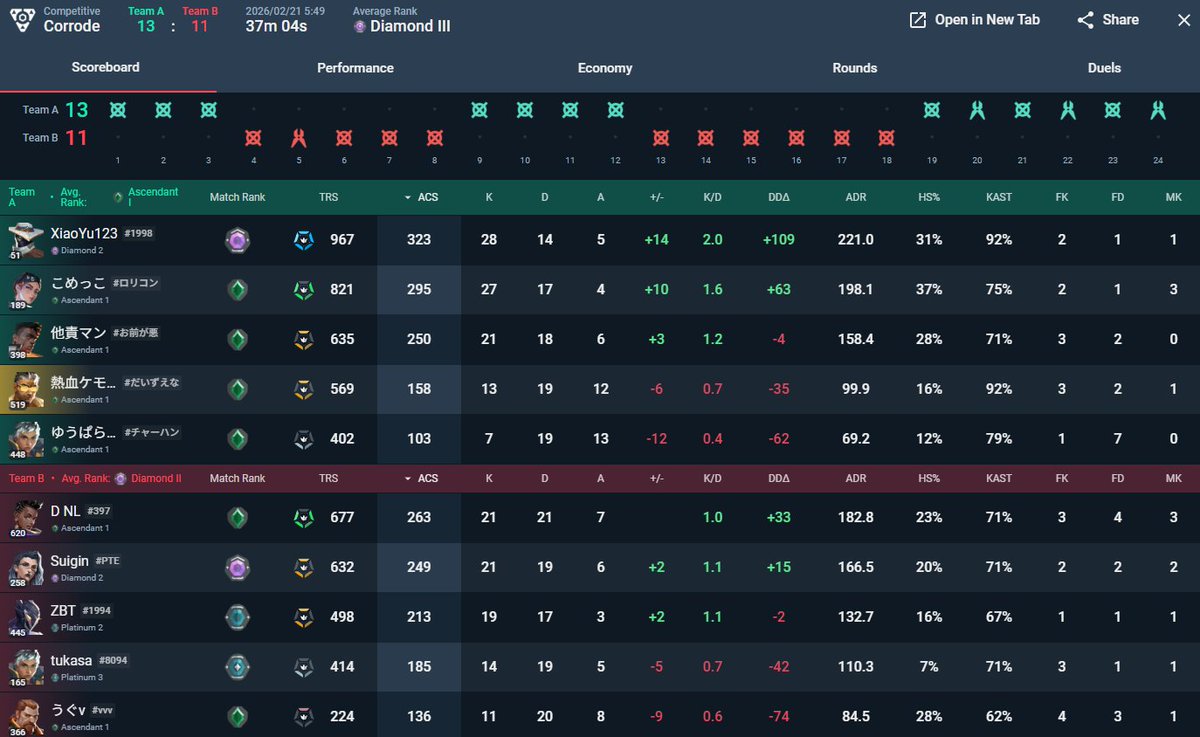Click ゆうぱら FD value 7
1200x737 pixels.
point(1118,439)
